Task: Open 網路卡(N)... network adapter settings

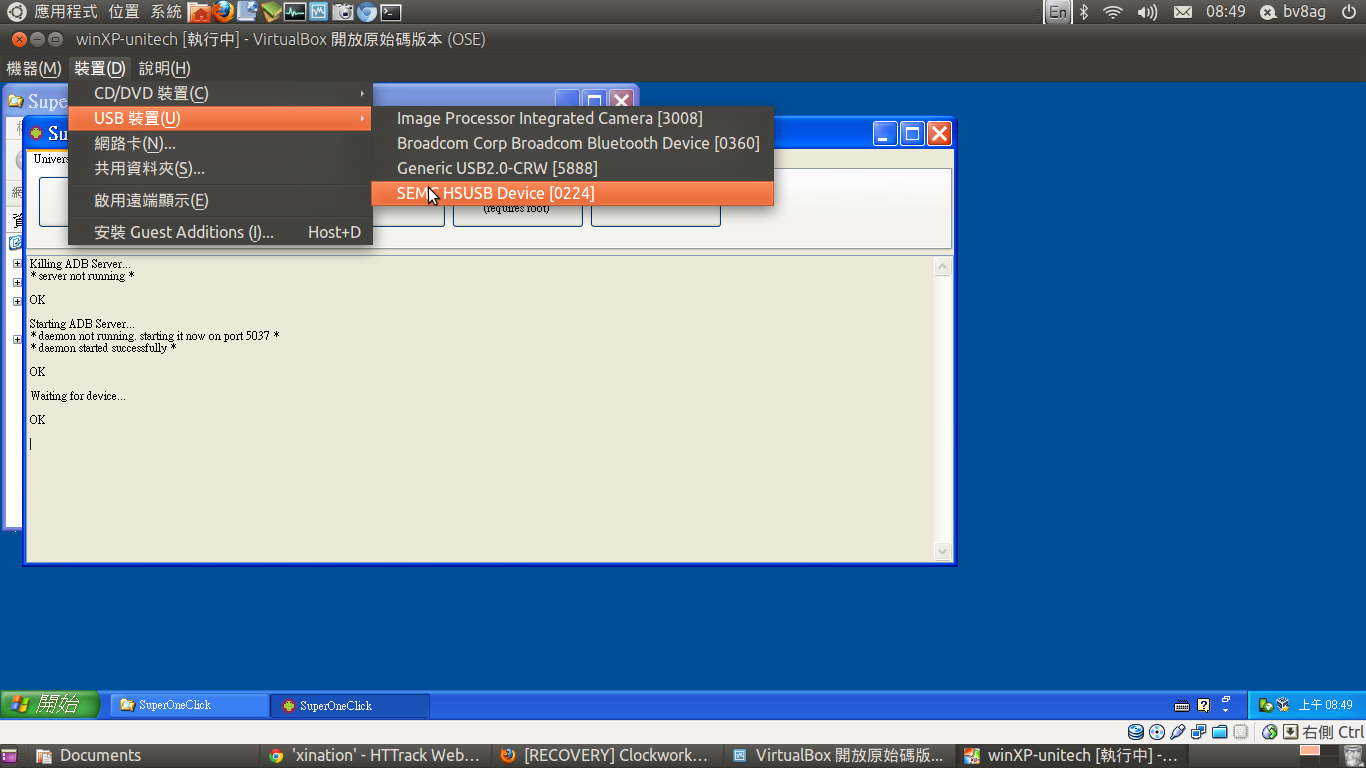Action: [x=221, y=143]
